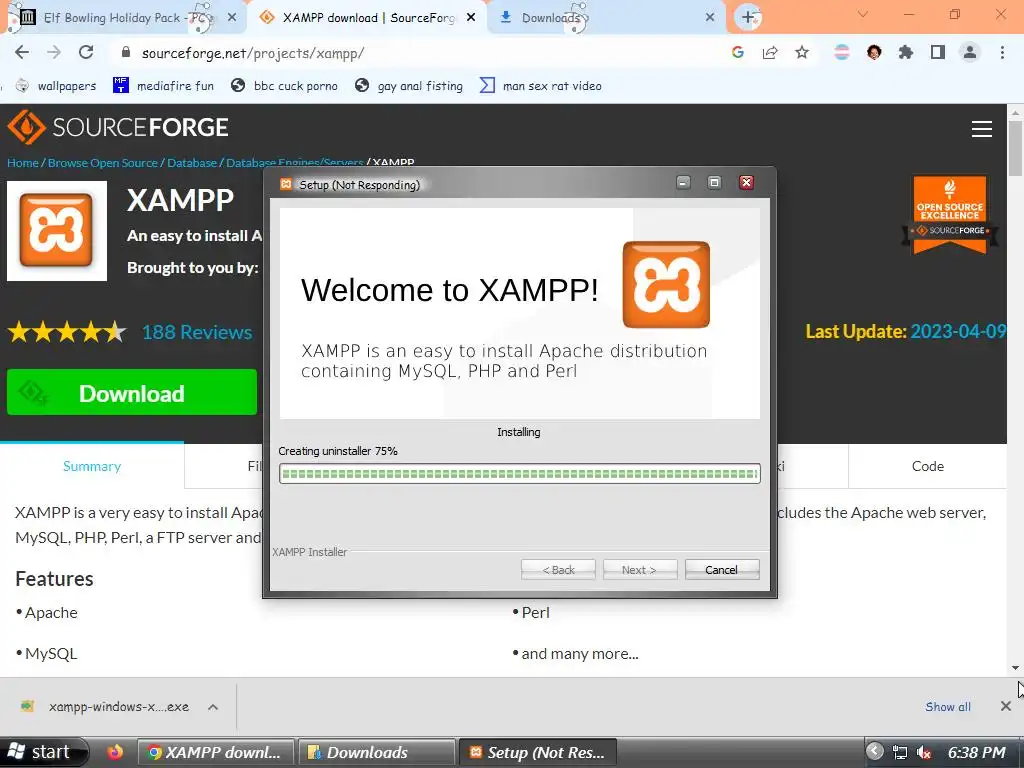Click the Last Update date 2023-04-09
Screen dimensions: 1024x768
click(x=958, y=331)
